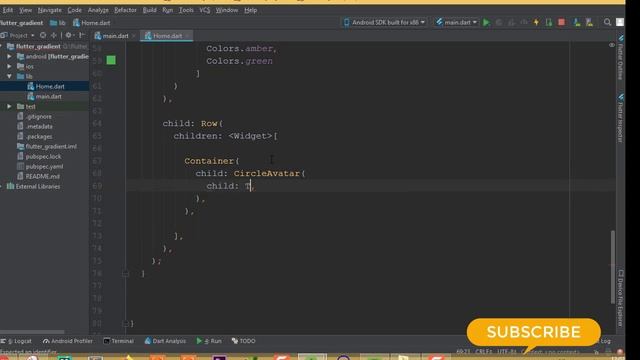The image size is (640, 360).
Task: Select flutter_gradient.iml in the project tree
Action: tap(51, 147)
